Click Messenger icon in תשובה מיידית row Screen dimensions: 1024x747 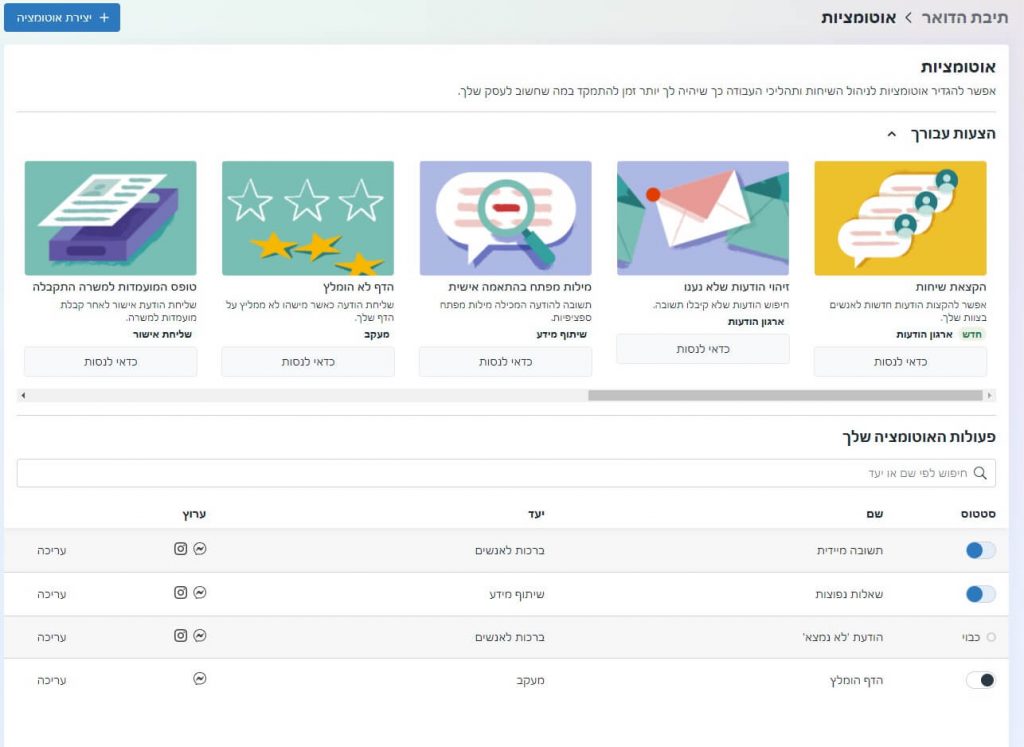point(200,549)
